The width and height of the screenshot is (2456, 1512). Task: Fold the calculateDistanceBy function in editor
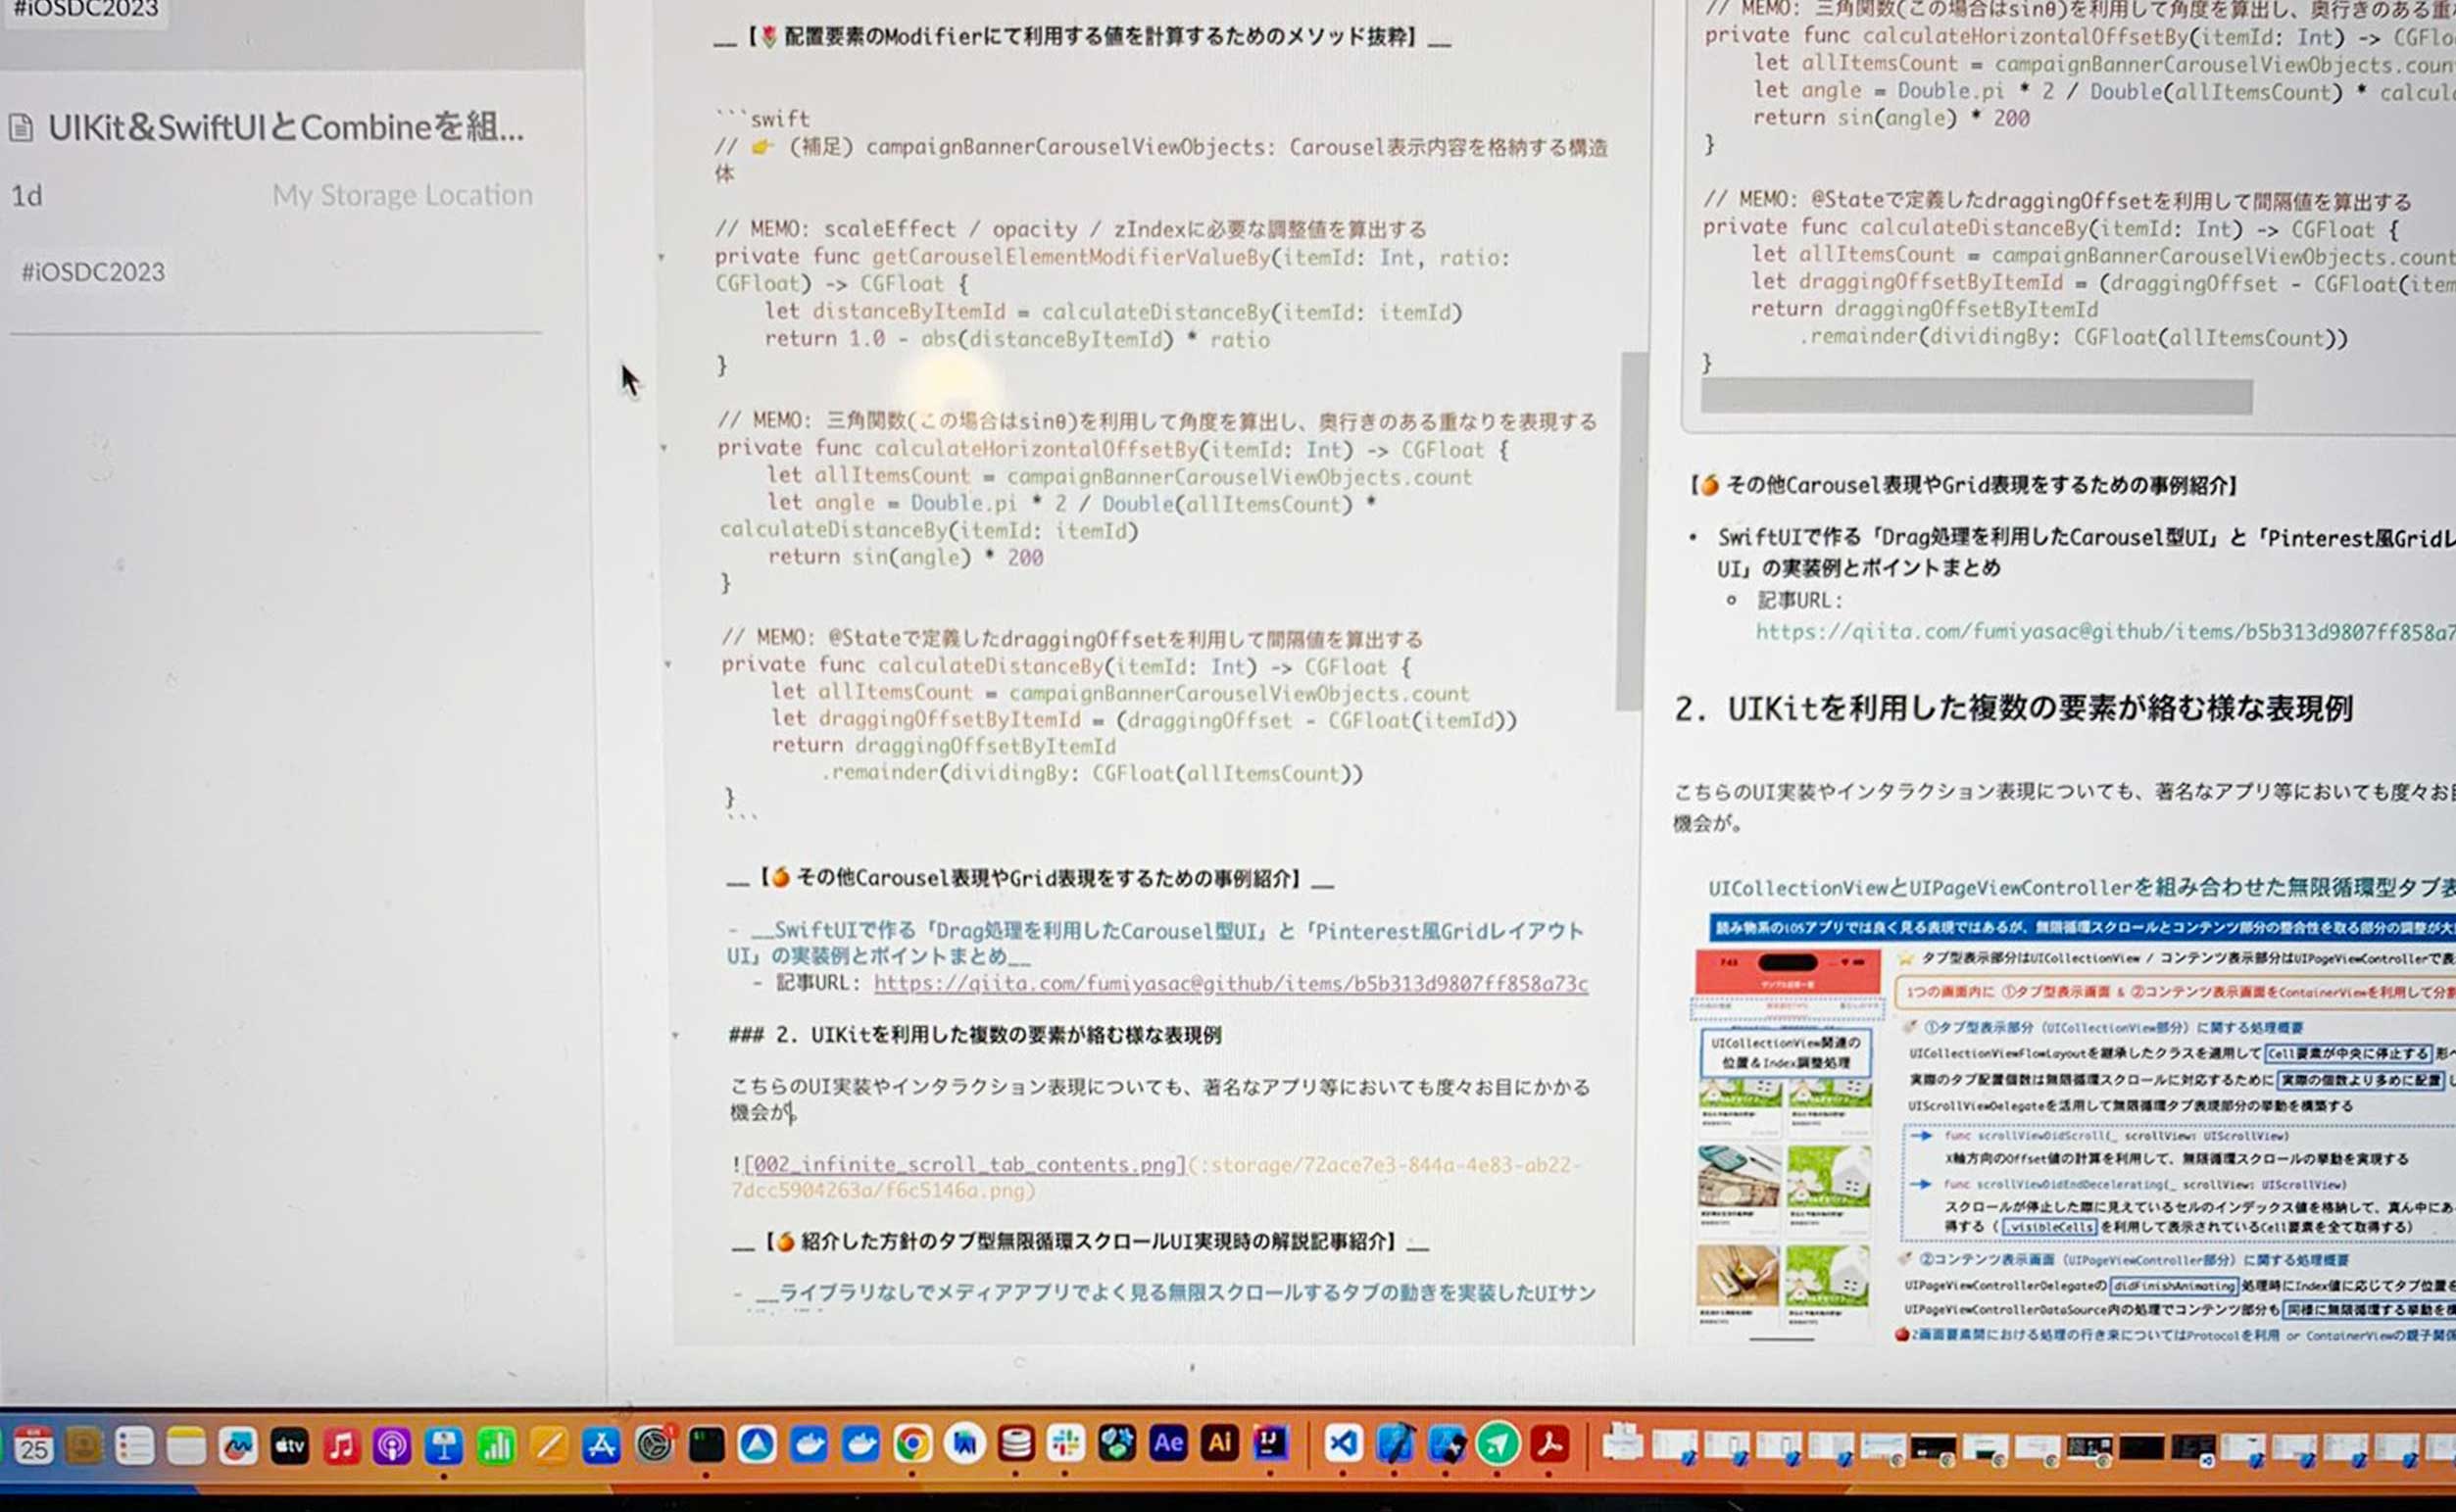click(667, 665)
